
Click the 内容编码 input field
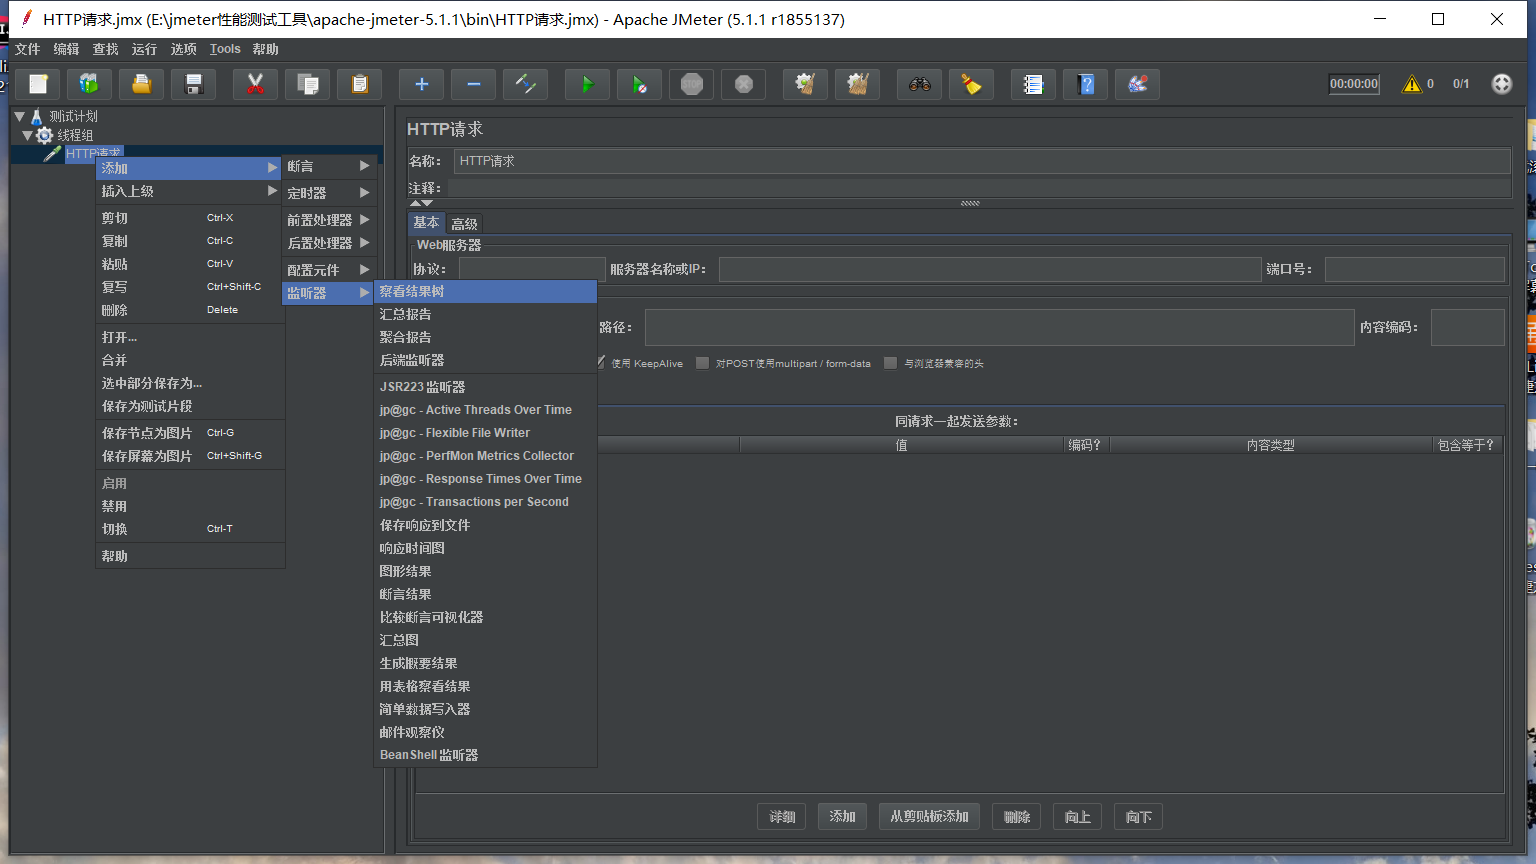tap(1468, 327)
